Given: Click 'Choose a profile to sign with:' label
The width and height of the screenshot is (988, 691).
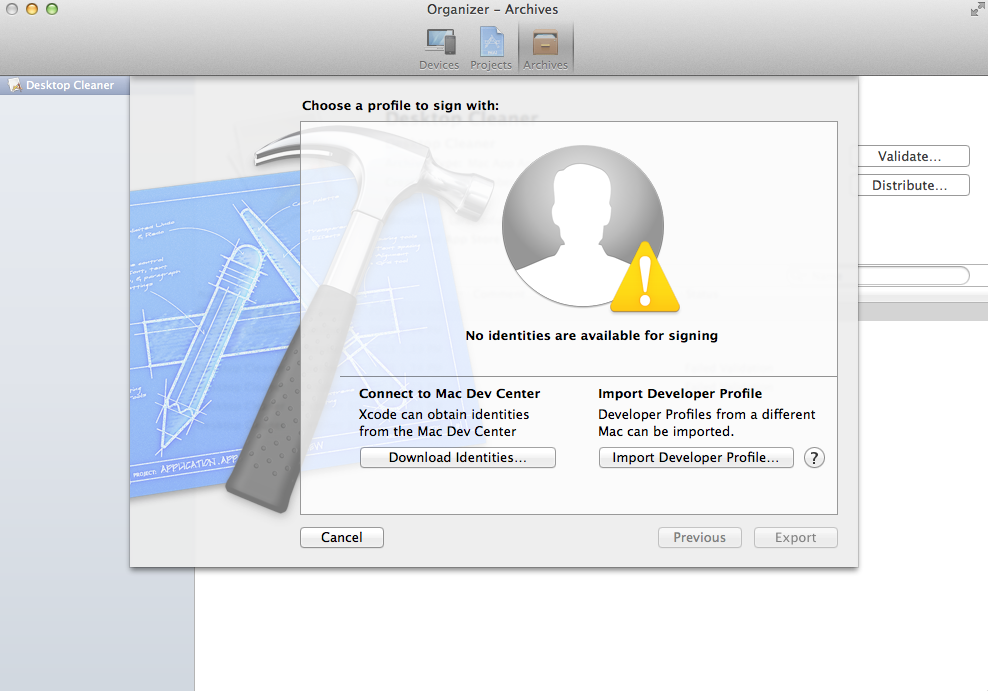Looking at the screenshot, I should pos(400,106).
